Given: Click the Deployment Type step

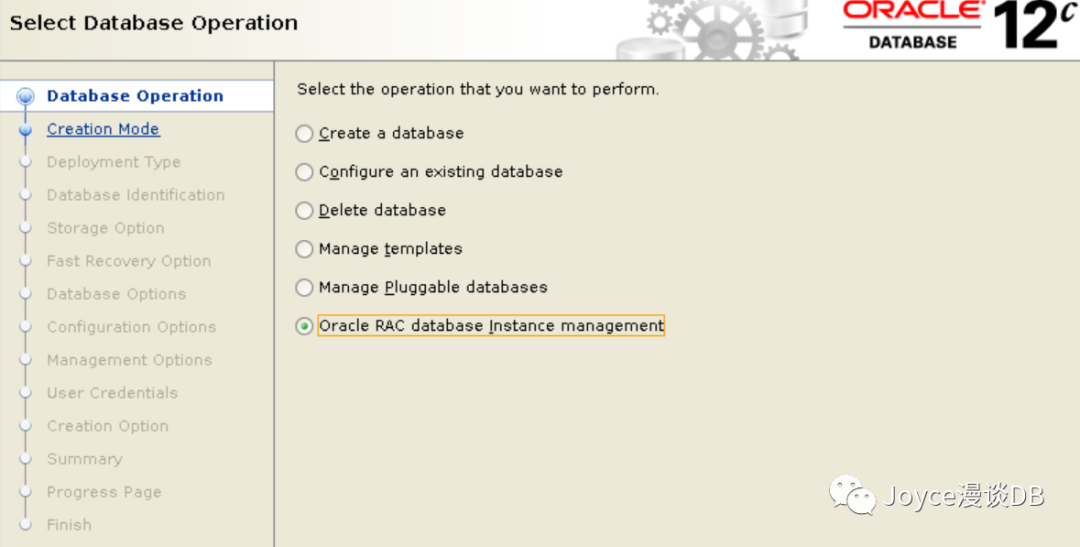Looking at the screenshot, I should pos(113,162).
